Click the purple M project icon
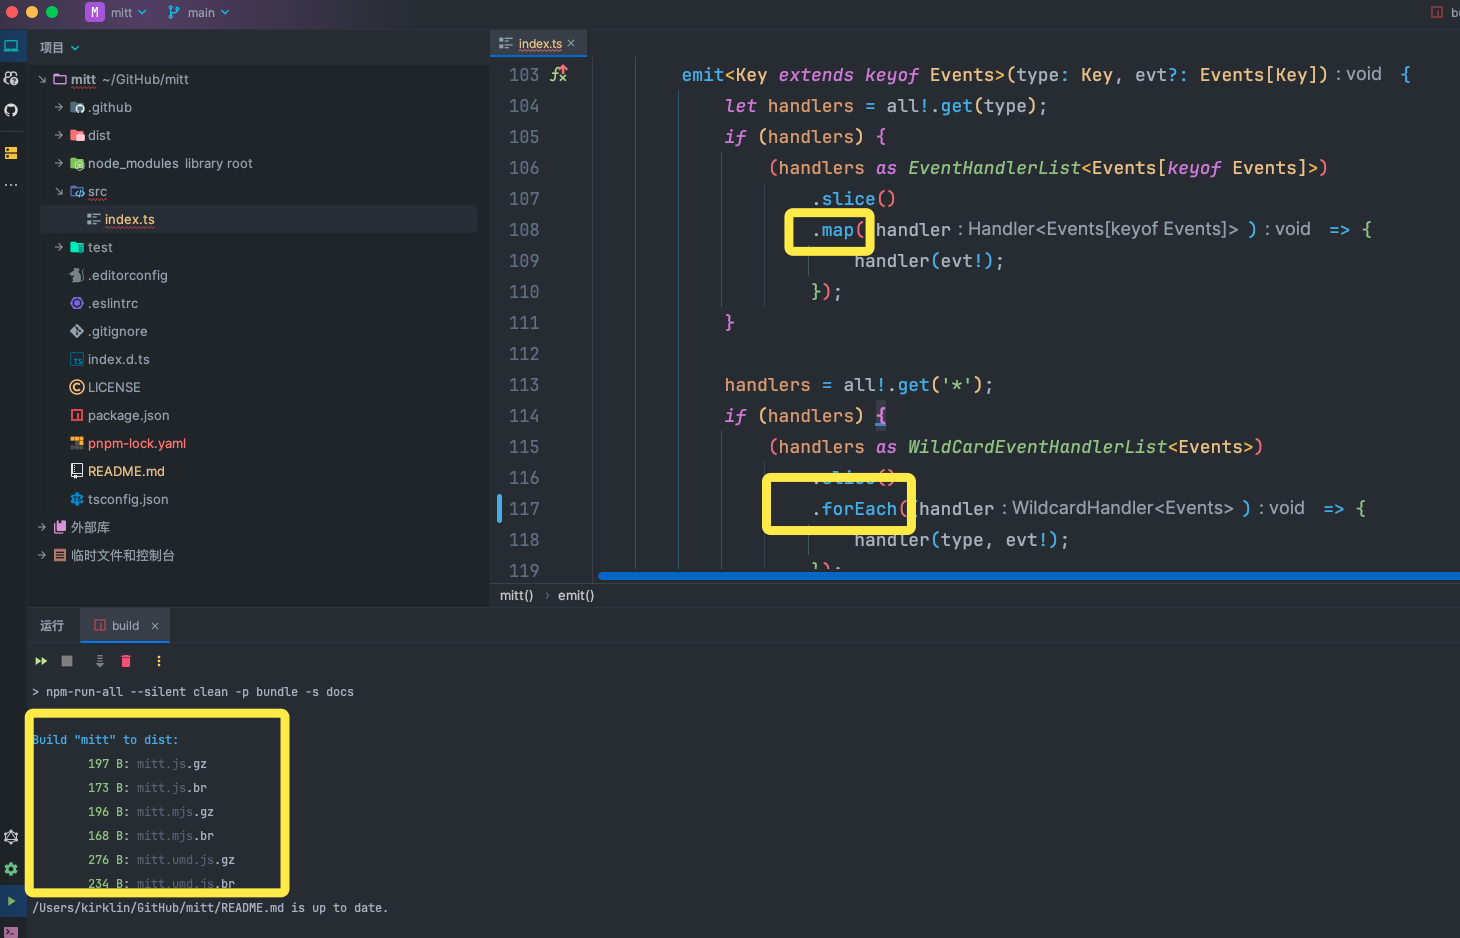This screenshot has height=938, width=1460. click(x=95, y=12)
